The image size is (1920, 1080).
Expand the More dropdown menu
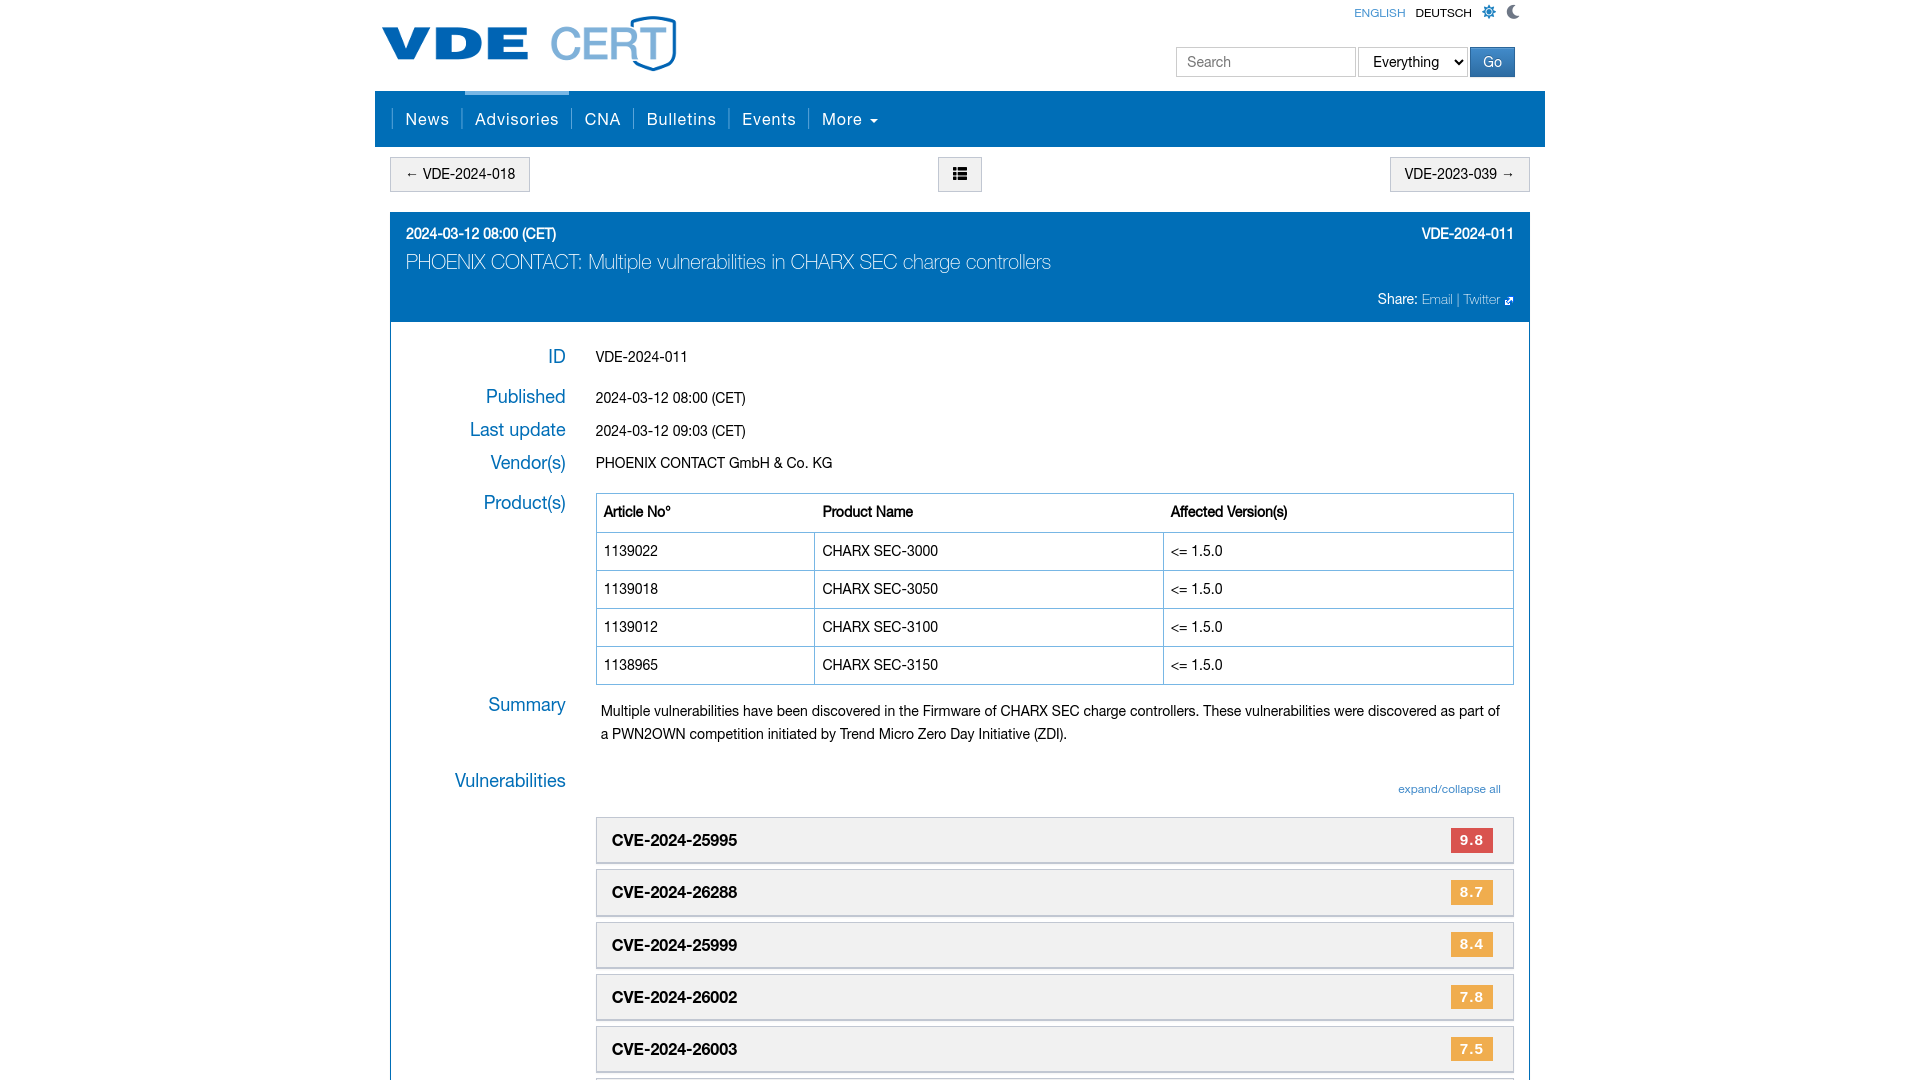(849, 119)
